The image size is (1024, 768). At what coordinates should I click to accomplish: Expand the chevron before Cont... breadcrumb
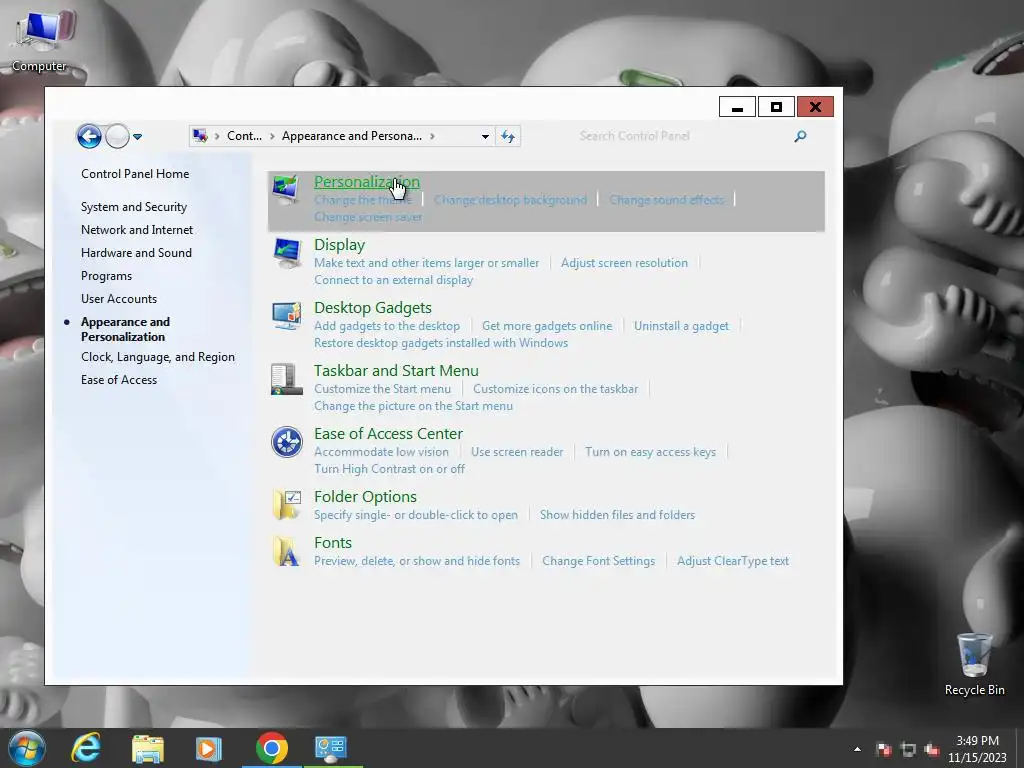click(217, 136)
